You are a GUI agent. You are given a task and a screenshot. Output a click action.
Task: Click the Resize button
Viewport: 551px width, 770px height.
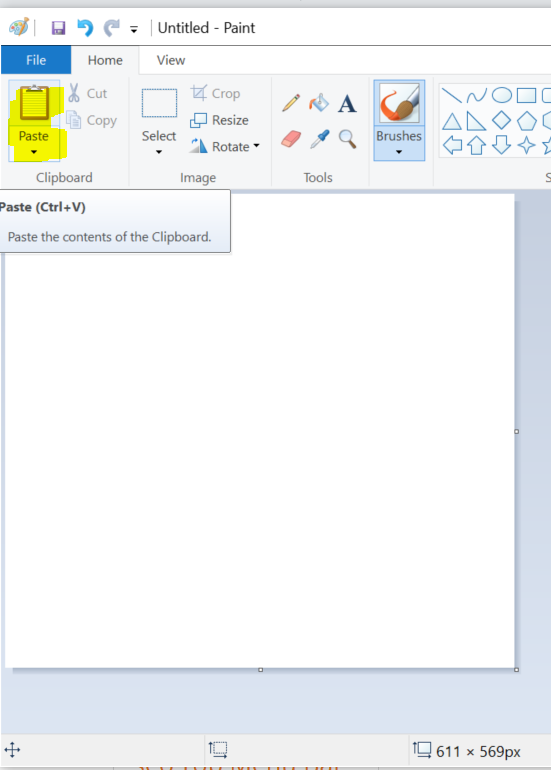click(220, 120)
